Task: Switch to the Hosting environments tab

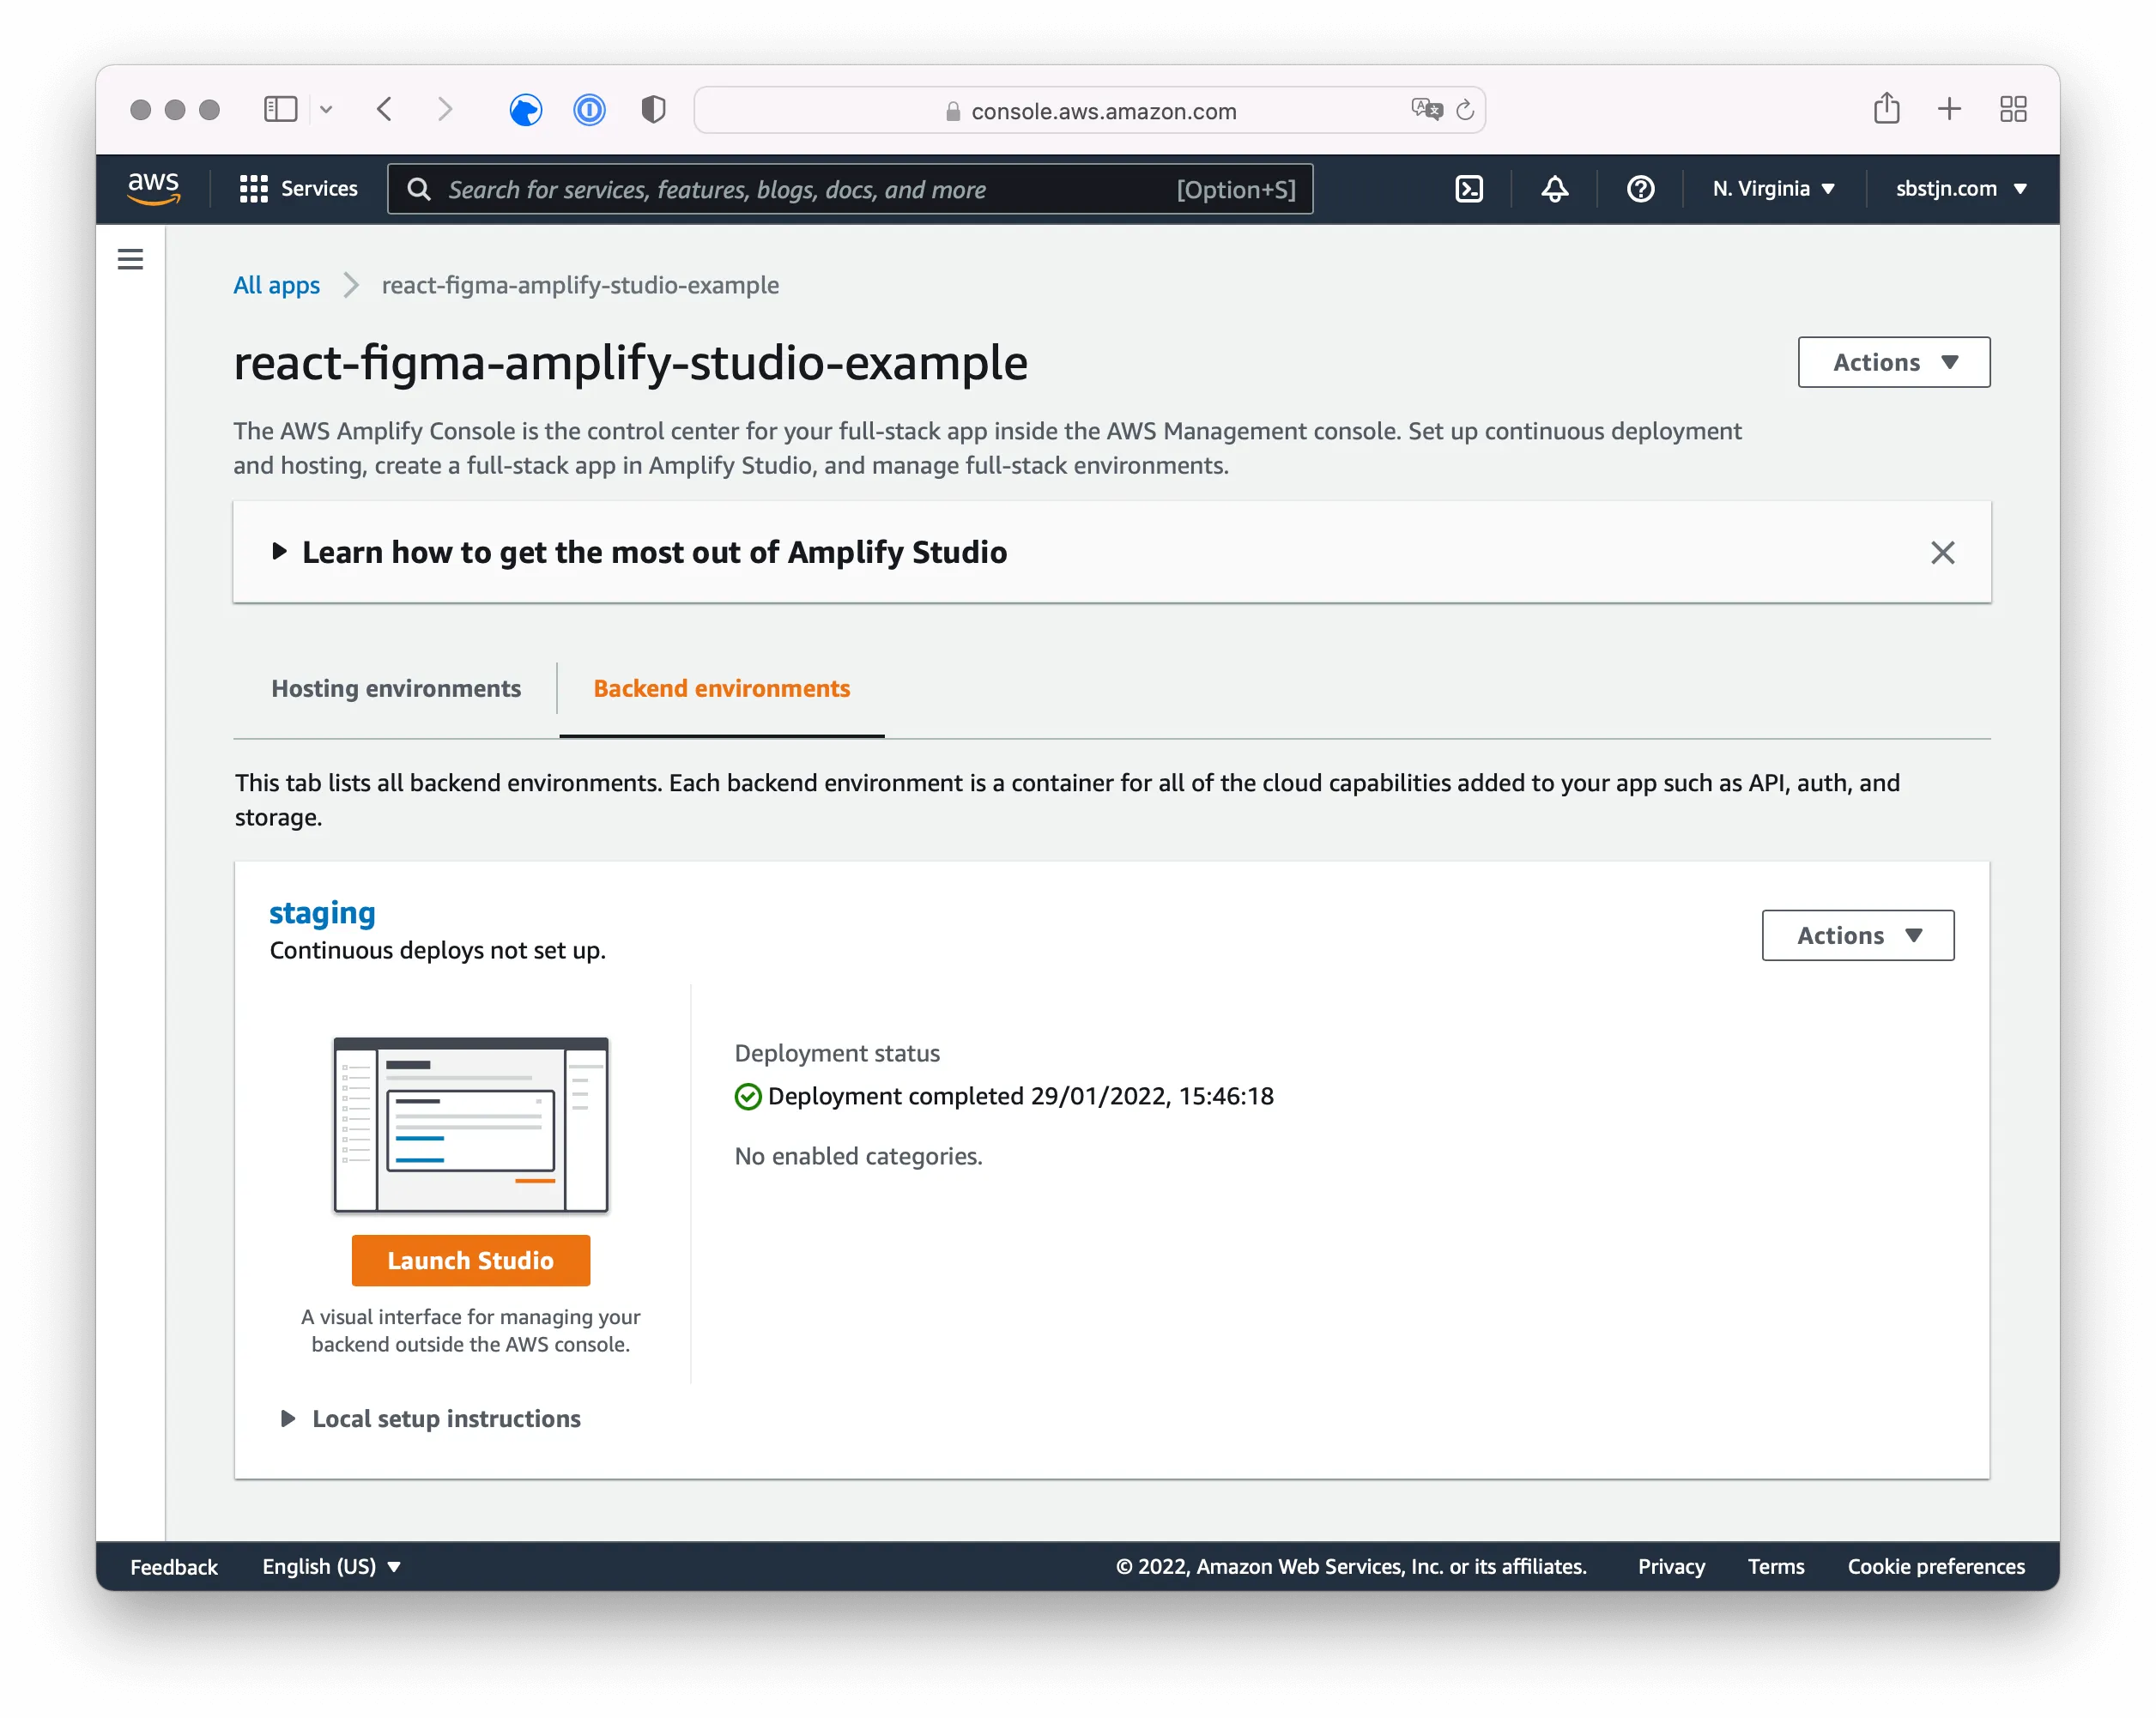Action: point(396,688)
